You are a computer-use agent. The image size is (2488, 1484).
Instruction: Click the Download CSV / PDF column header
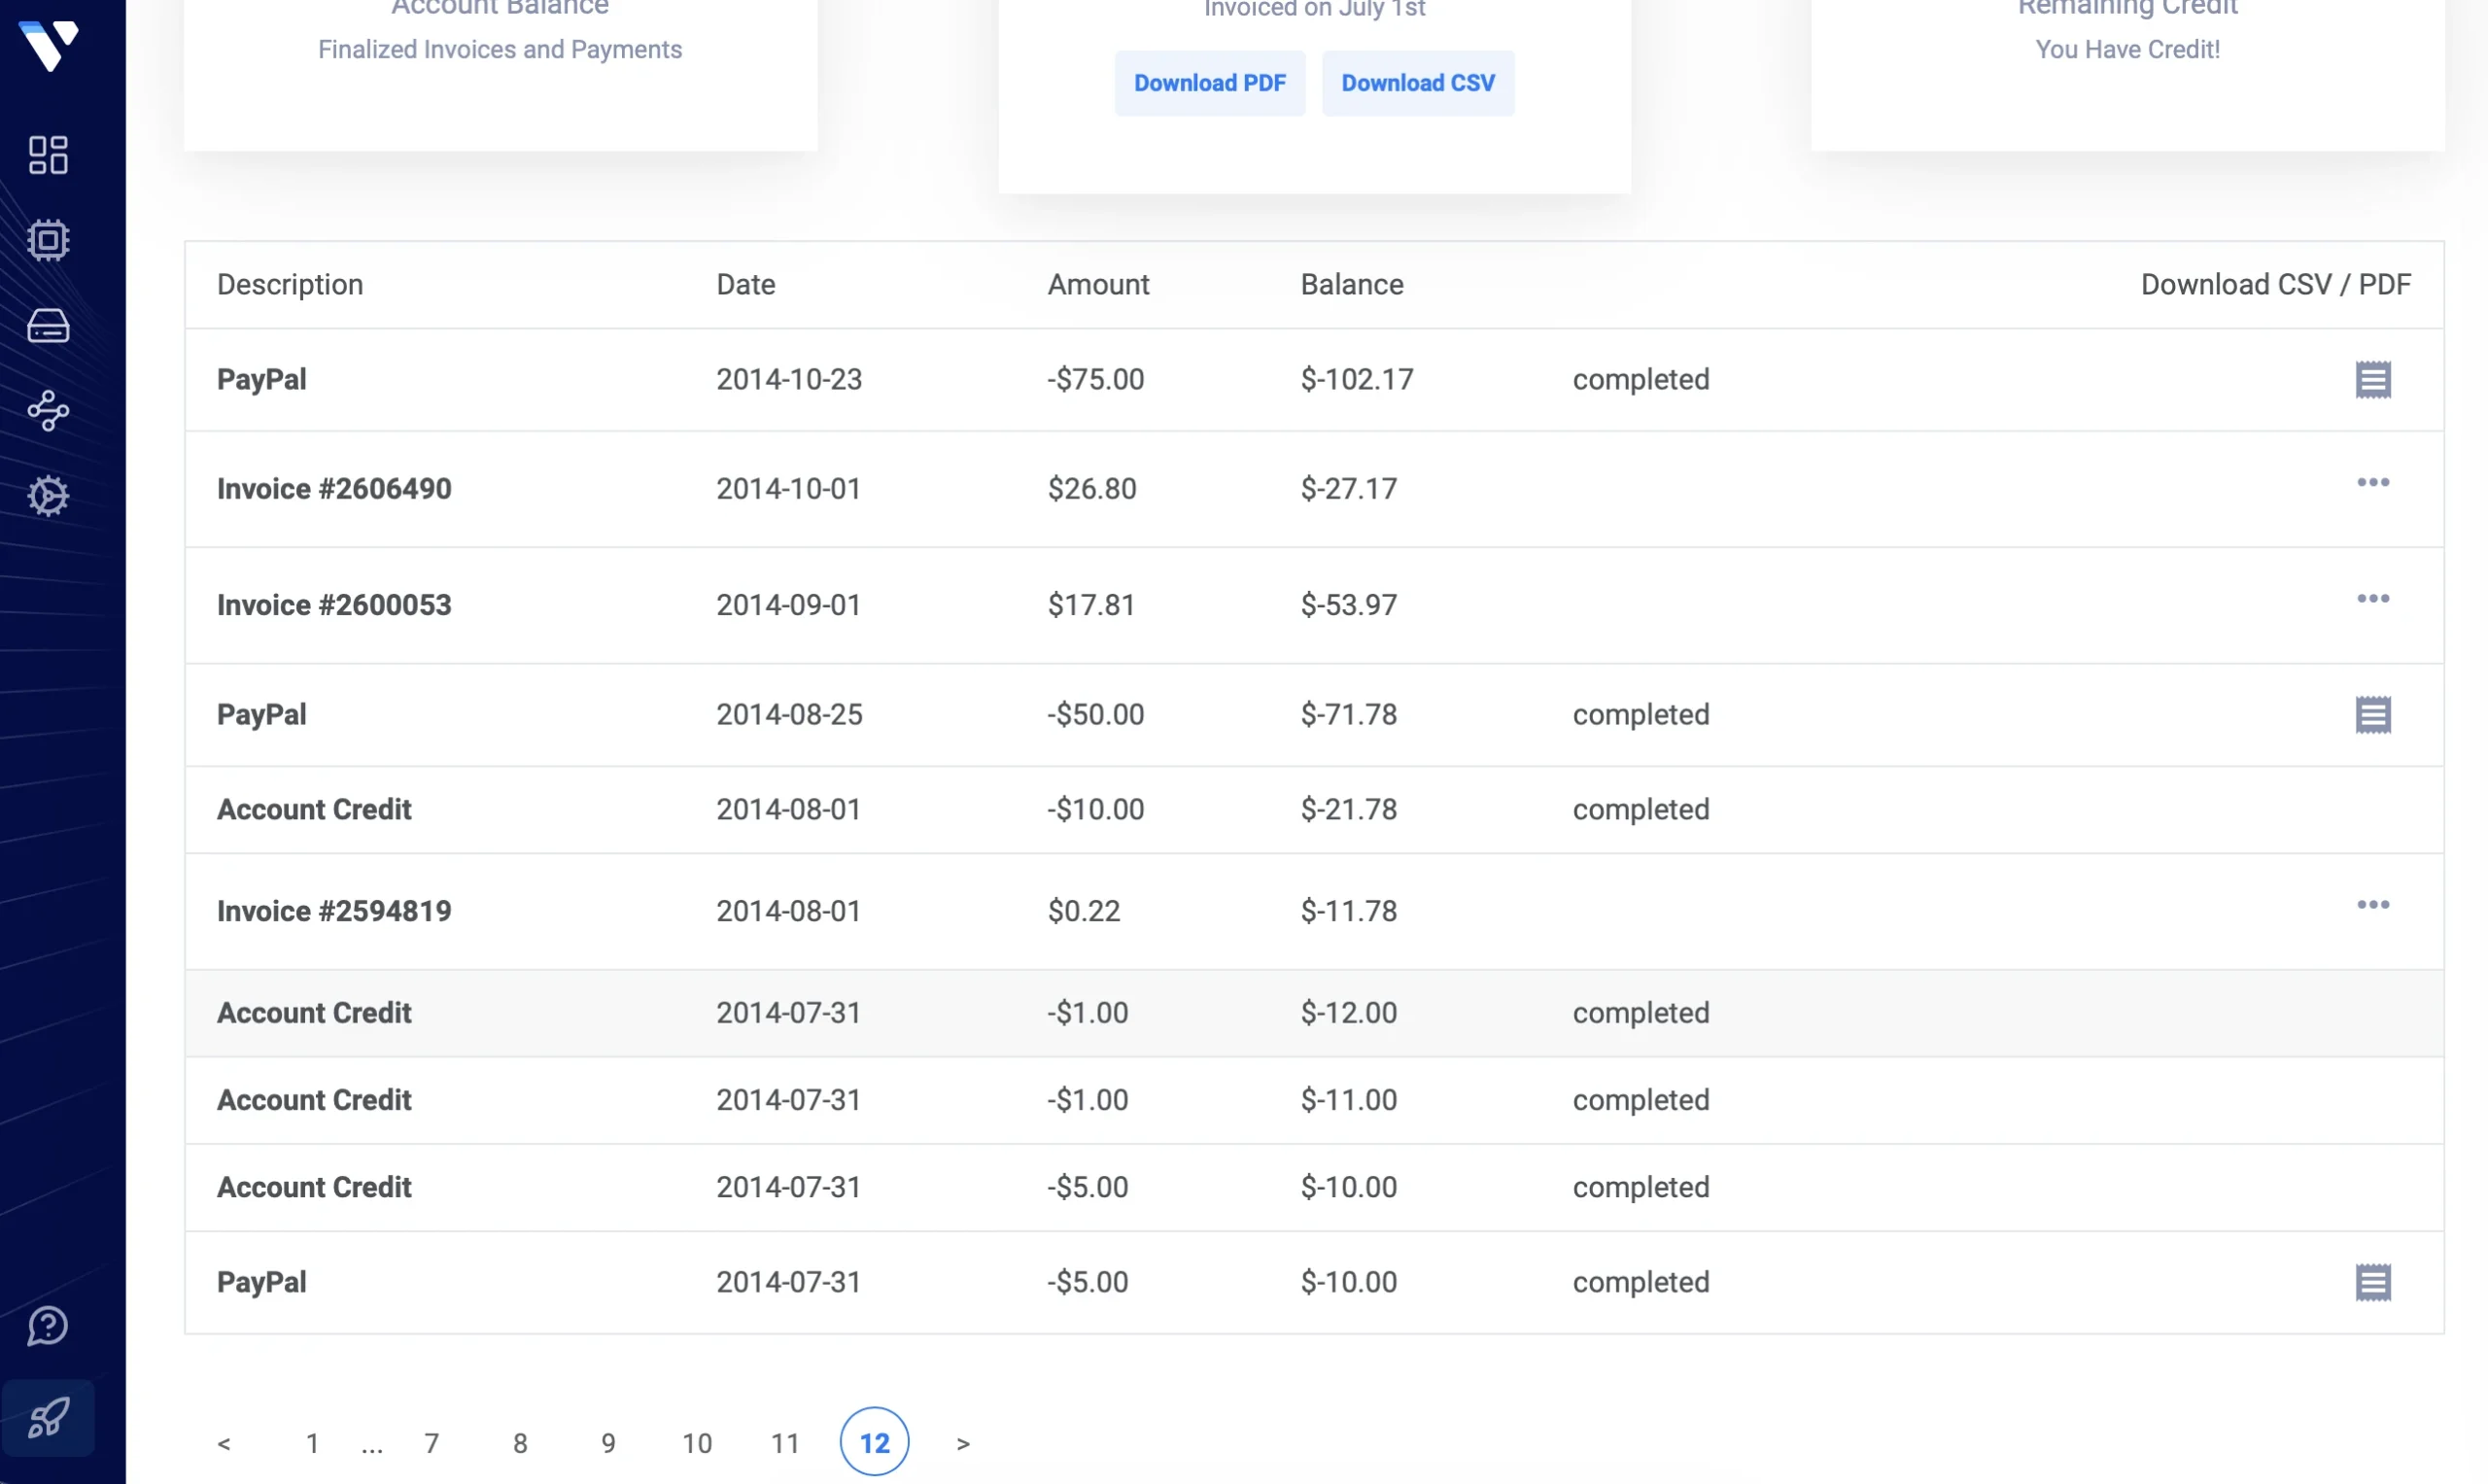pos(2276,285)
